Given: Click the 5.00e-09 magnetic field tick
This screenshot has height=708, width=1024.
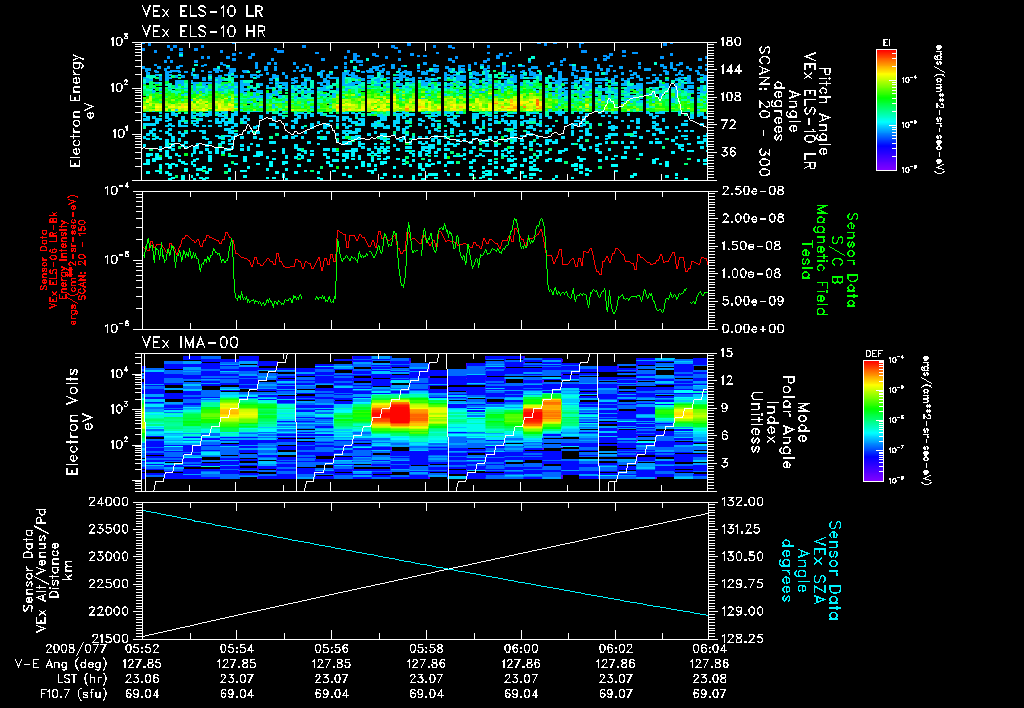Looking at the screenshot, I should (752, 301).
